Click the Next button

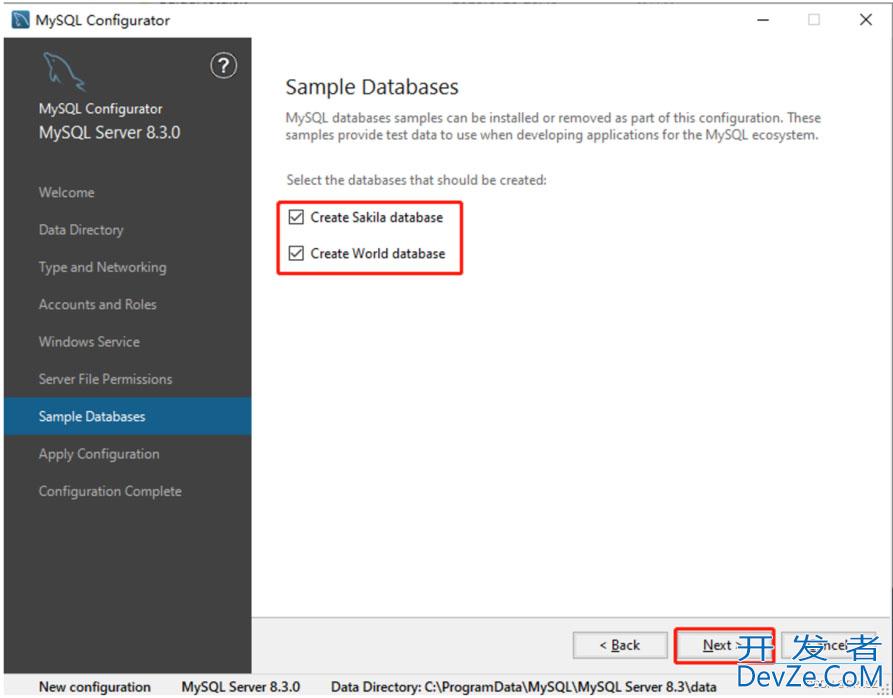724,645
